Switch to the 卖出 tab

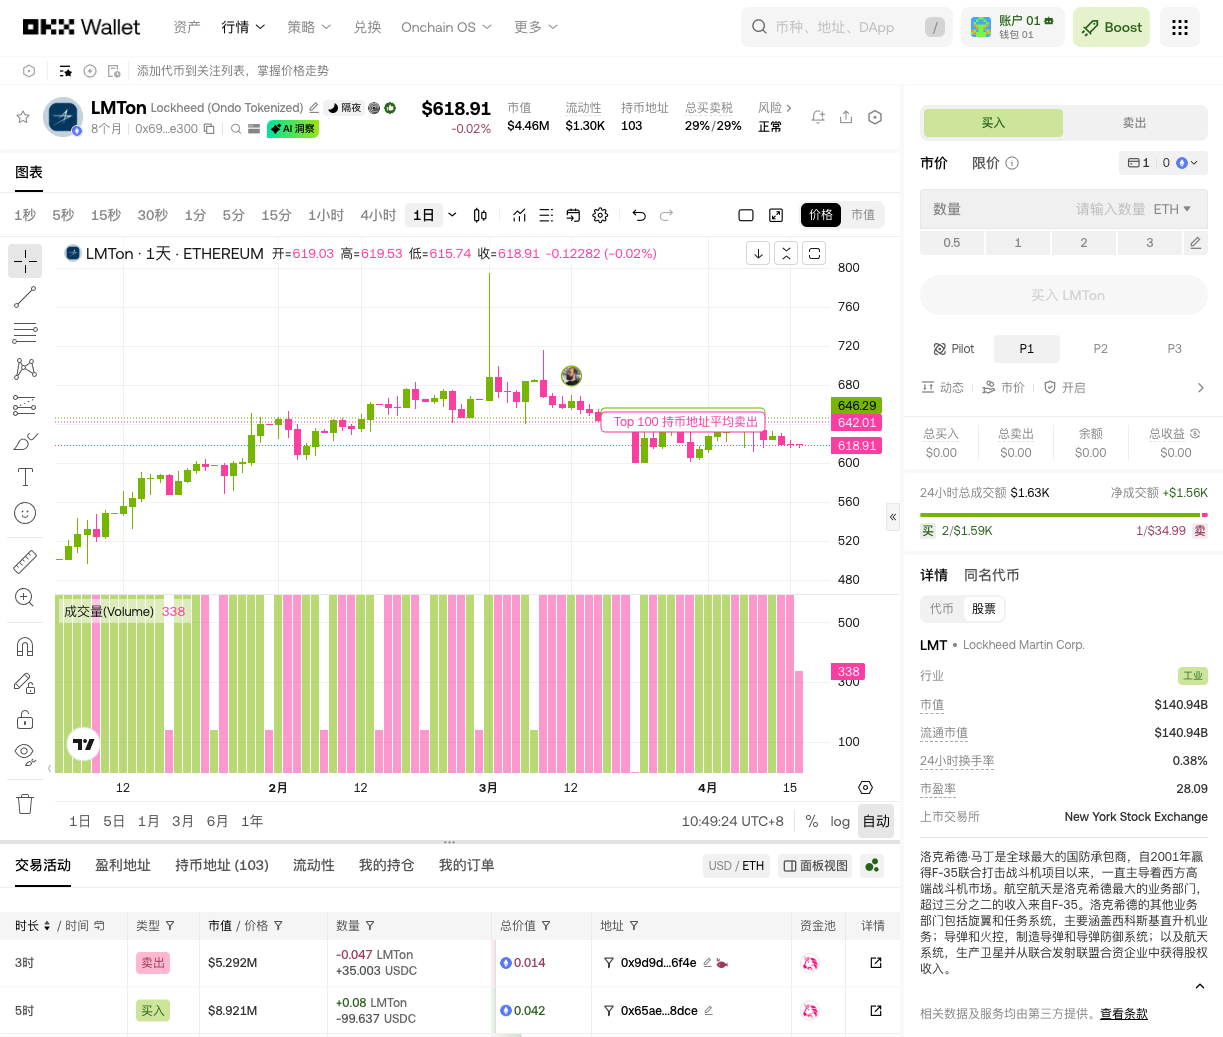pos(1135,122)
